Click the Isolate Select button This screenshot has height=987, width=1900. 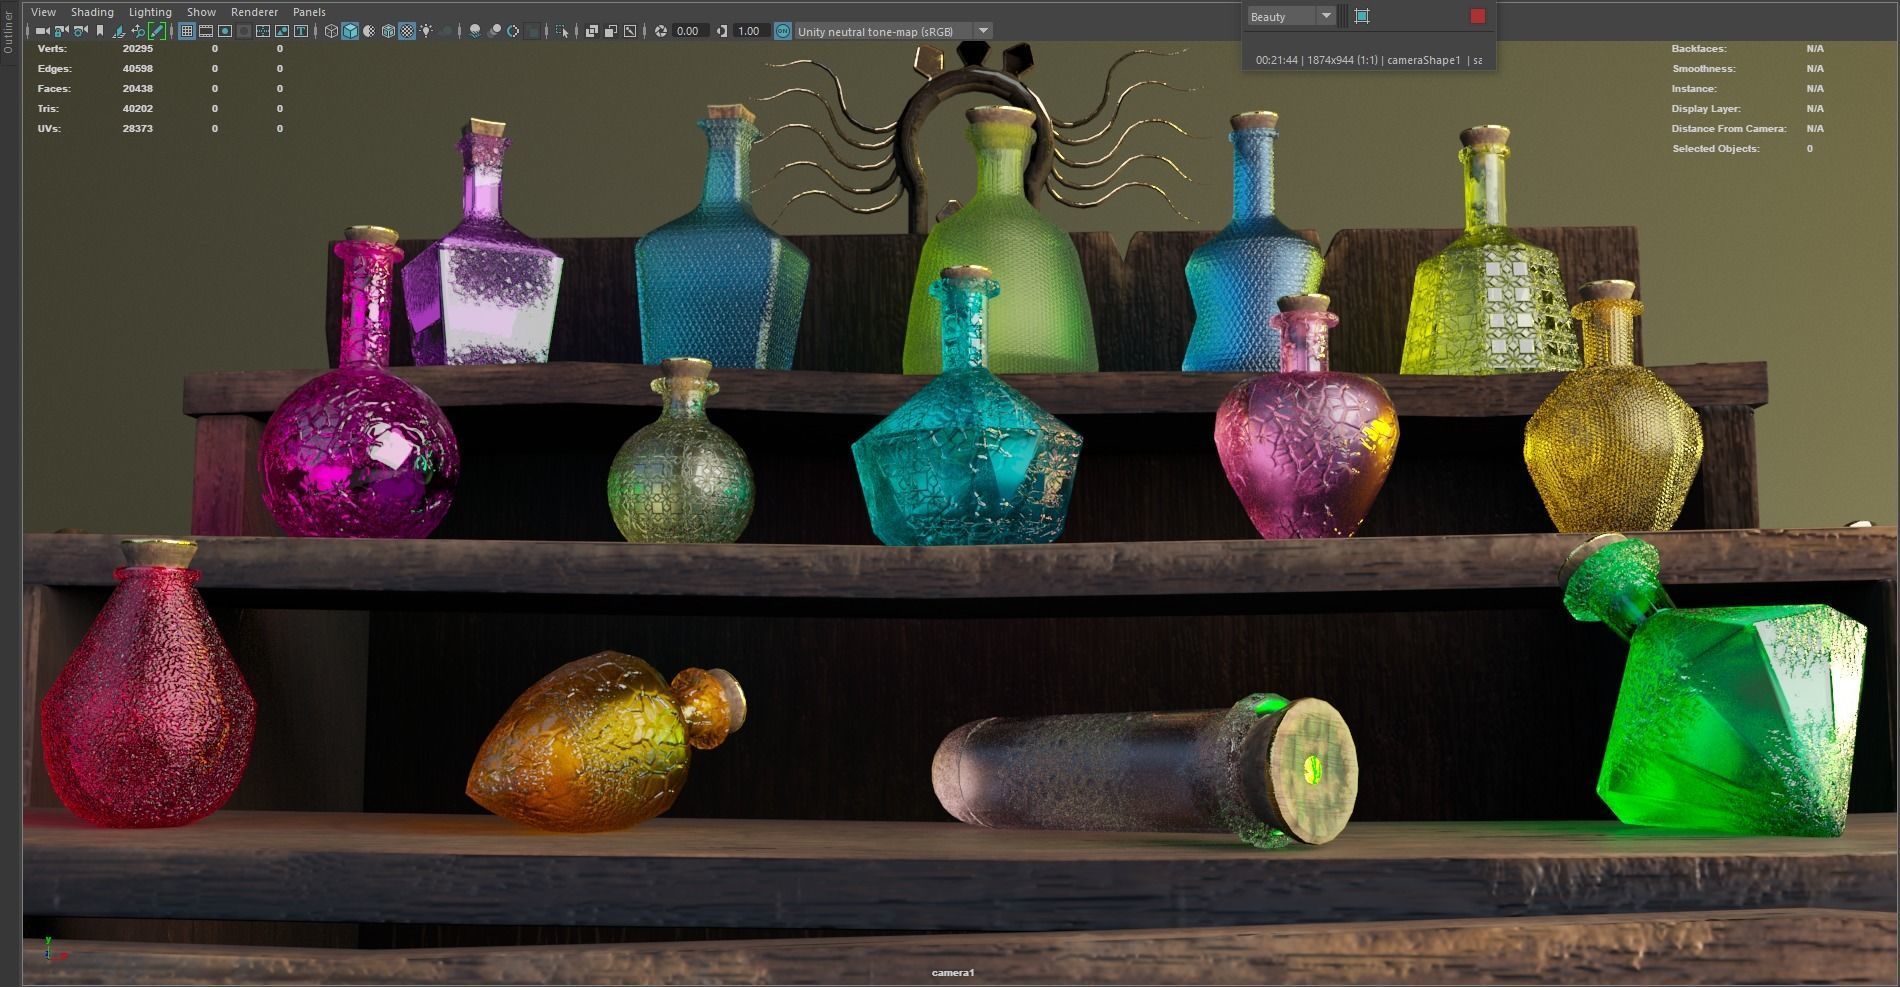562,31
